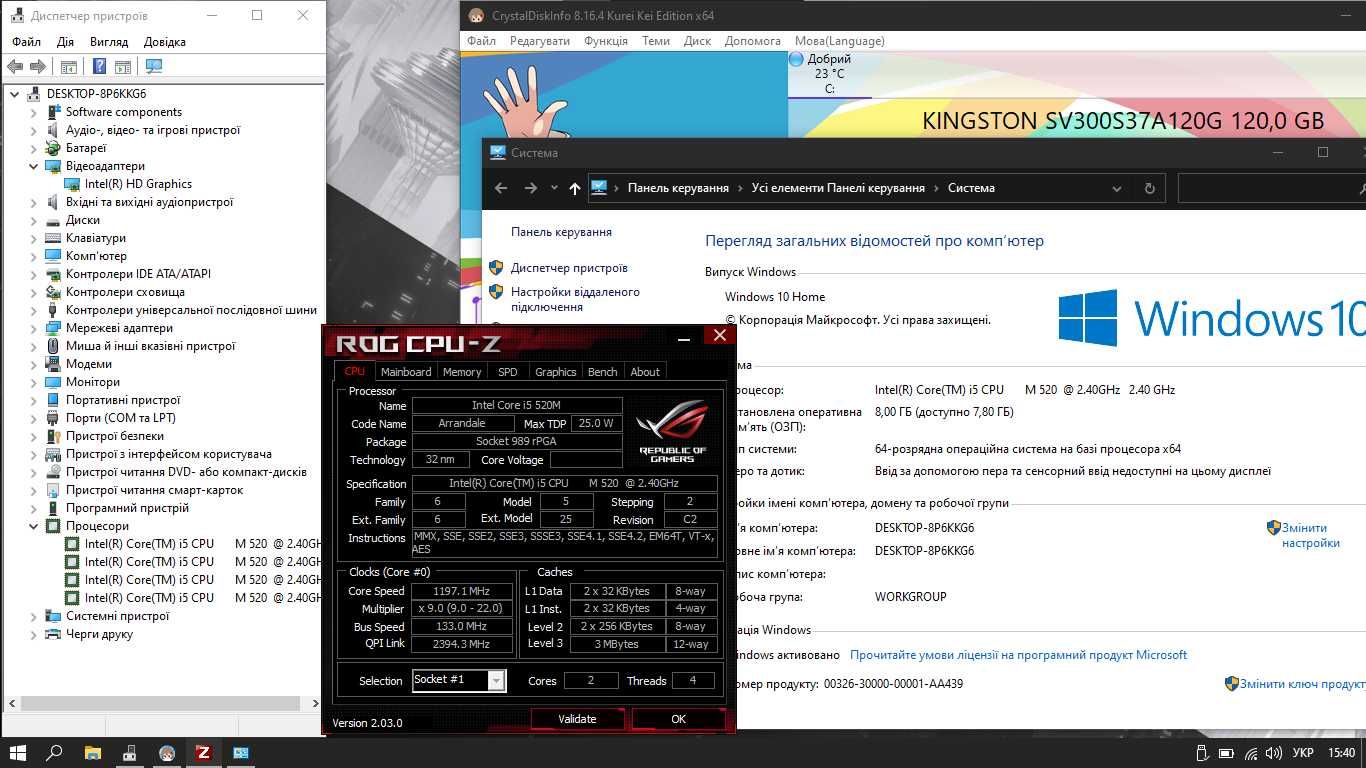Click the Змінити настройки link
This screenshot has width=1366, height=768.
coord(1311,535)
